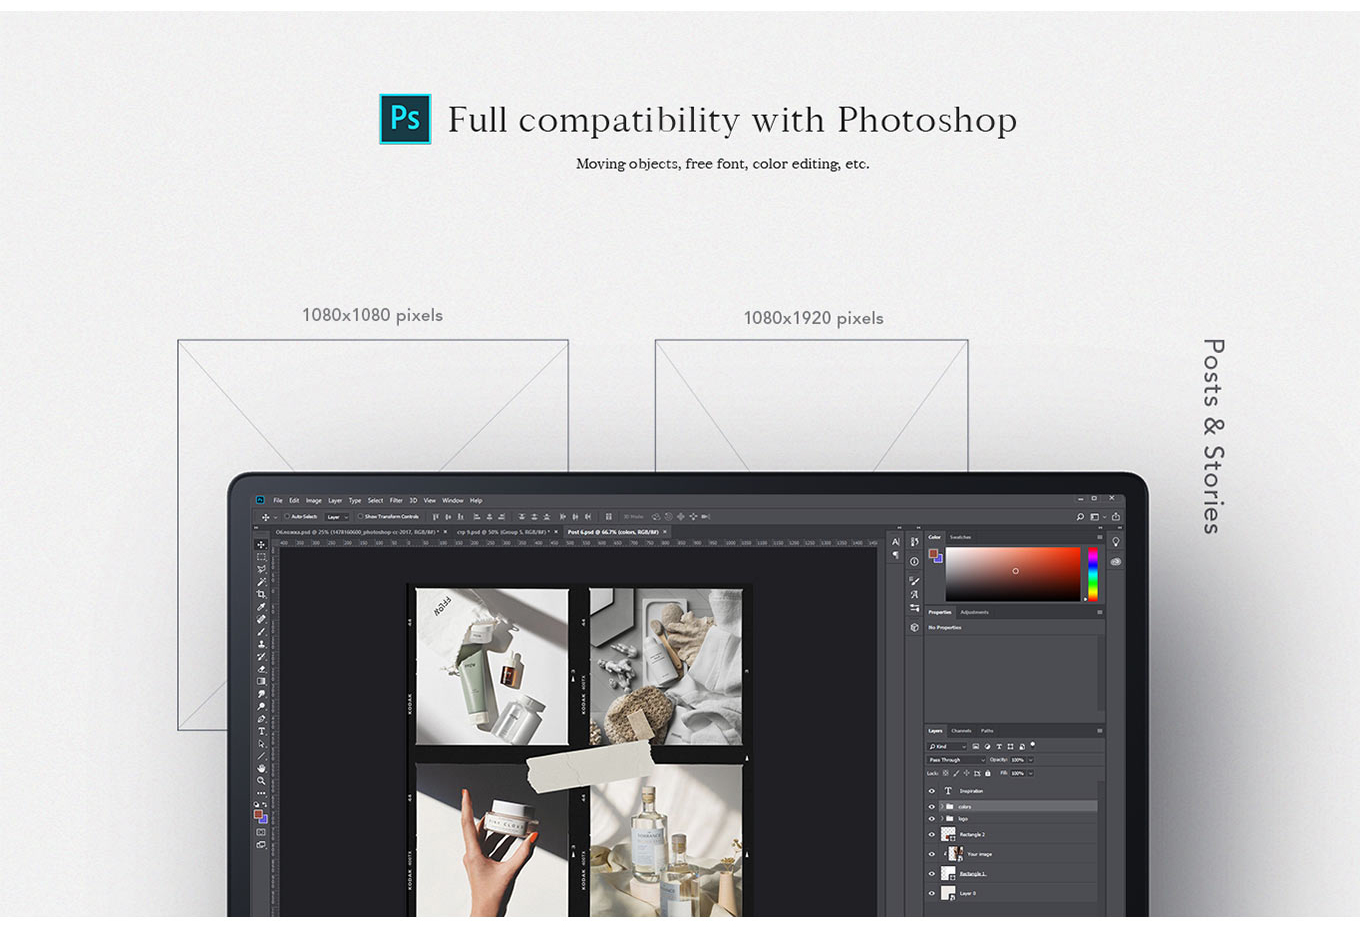1360x928 pixels.
Task: Click the foreground color swatch in Color panel
Action: click(933, 553)
